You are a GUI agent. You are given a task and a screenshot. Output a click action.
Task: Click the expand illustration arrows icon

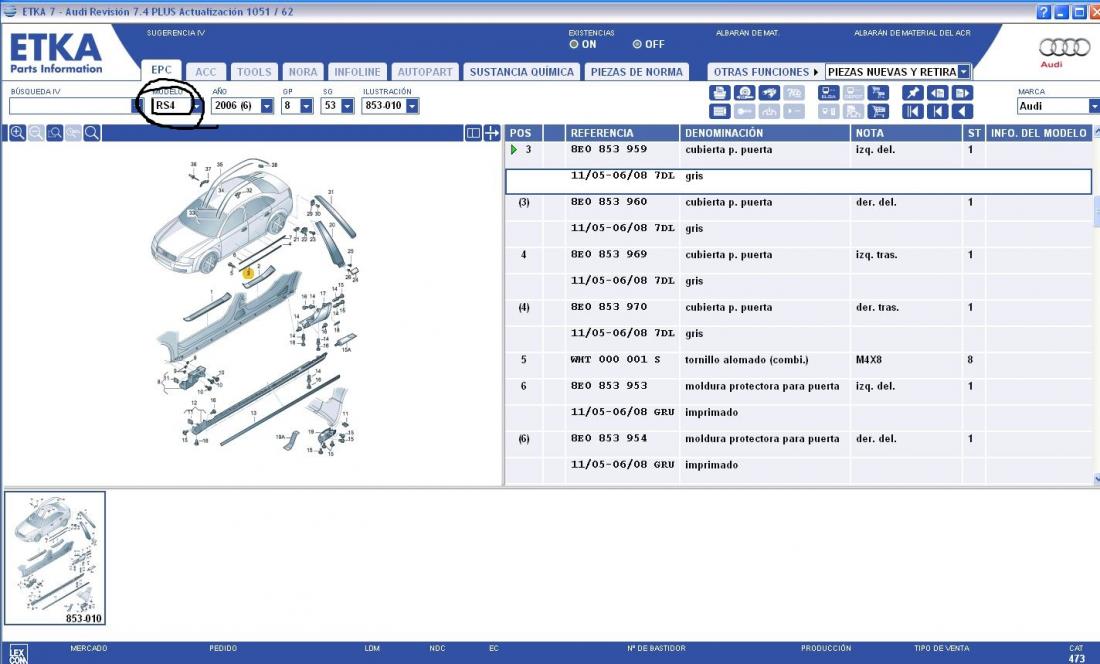492,133
